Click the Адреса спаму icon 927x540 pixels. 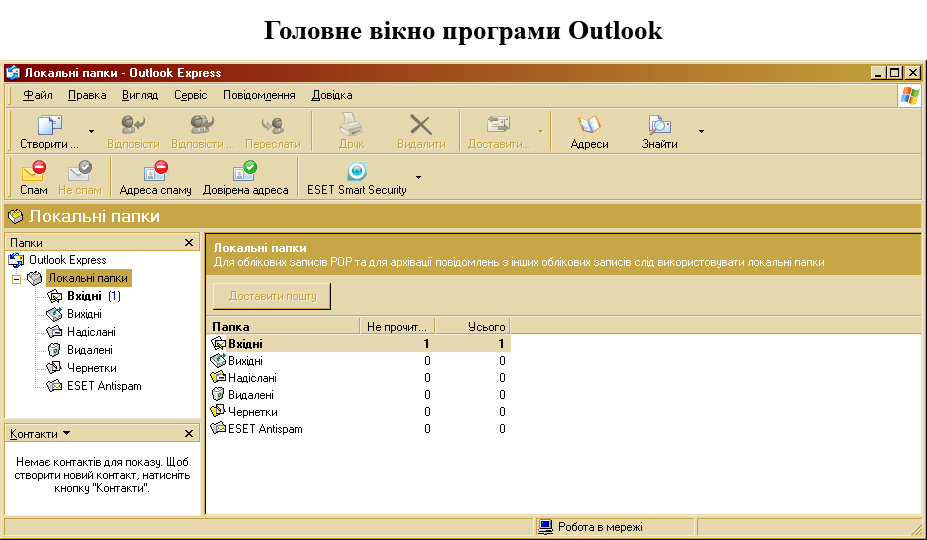155,171
